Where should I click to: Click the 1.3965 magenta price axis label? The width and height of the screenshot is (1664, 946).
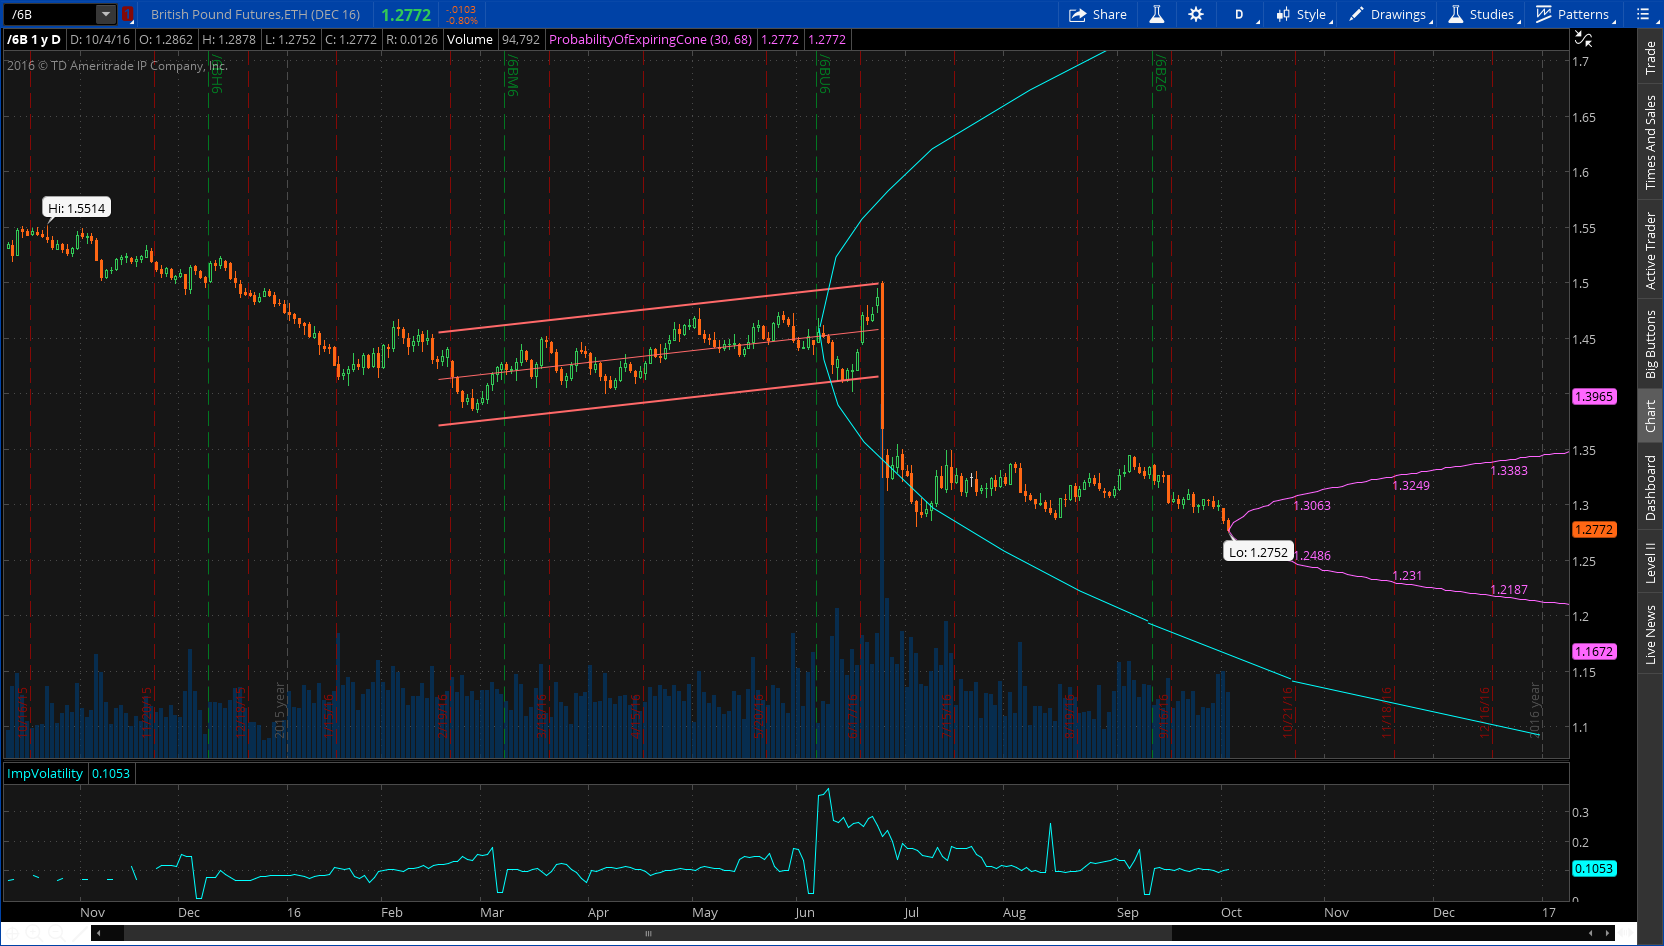click(1594, 397)
